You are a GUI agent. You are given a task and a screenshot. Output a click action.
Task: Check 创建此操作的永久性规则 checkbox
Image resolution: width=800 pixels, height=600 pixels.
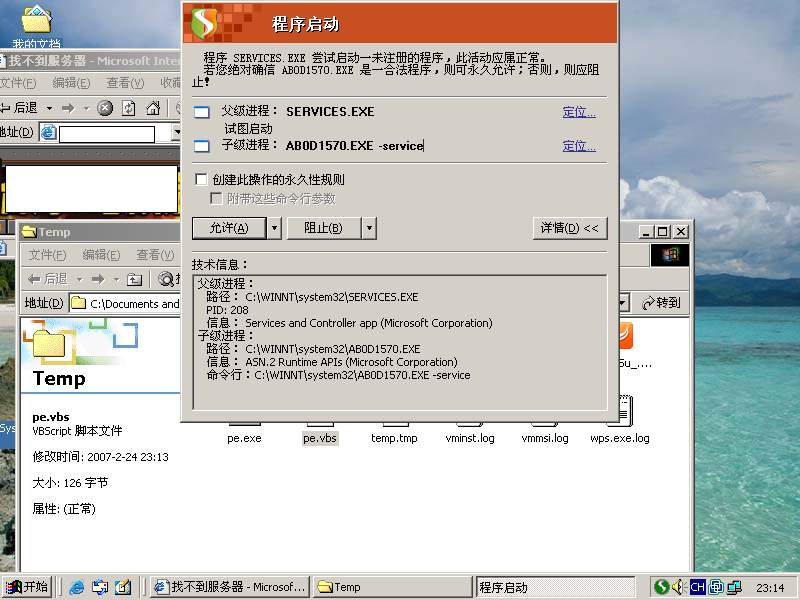(x=202, y=179)
